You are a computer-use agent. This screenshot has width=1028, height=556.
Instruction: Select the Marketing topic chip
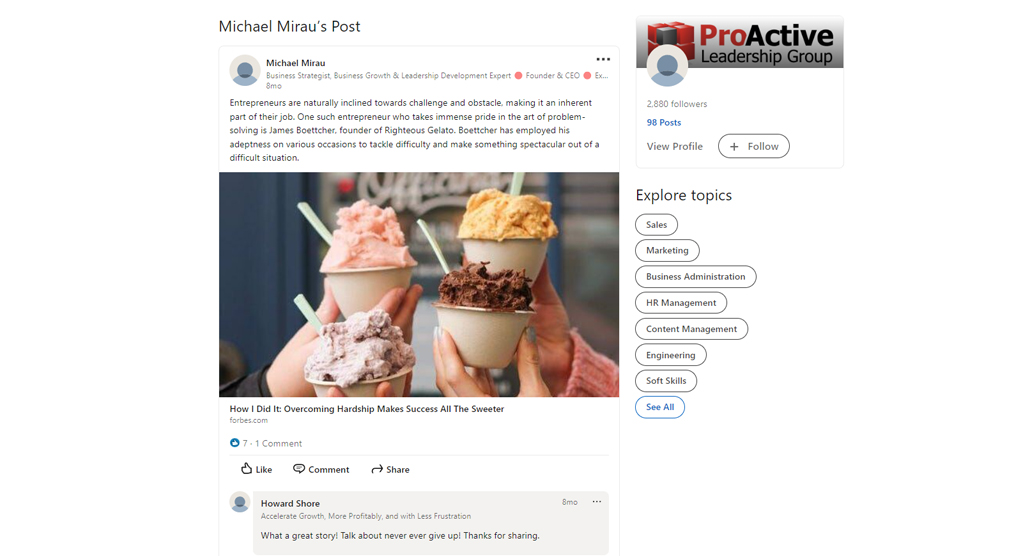click(667, 250)
